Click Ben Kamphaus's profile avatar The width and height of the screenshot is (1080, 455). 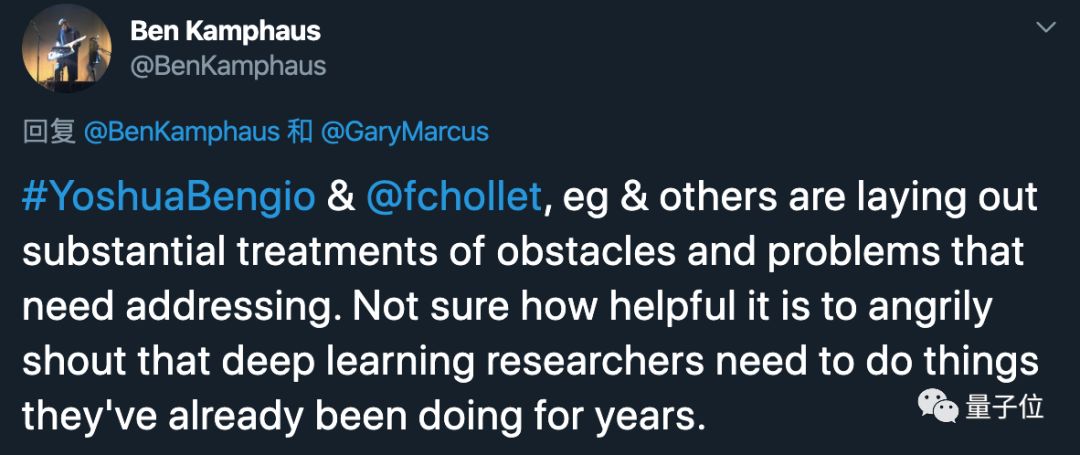point(66,49)
